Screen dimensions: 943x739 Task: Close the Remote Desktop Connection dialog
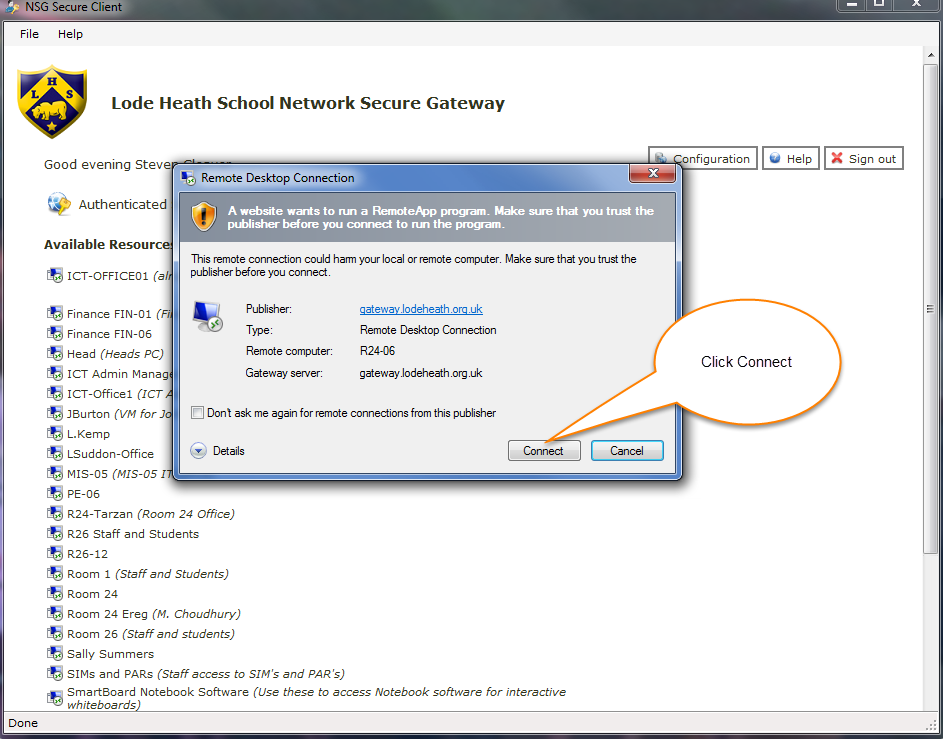[654, 174]
